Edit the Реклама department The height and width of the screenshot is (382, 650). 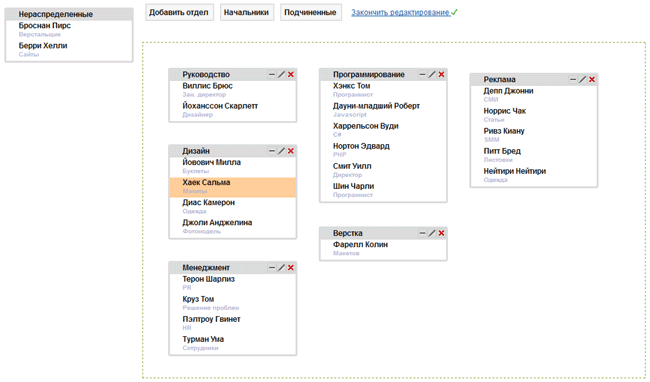coord(582,80)
